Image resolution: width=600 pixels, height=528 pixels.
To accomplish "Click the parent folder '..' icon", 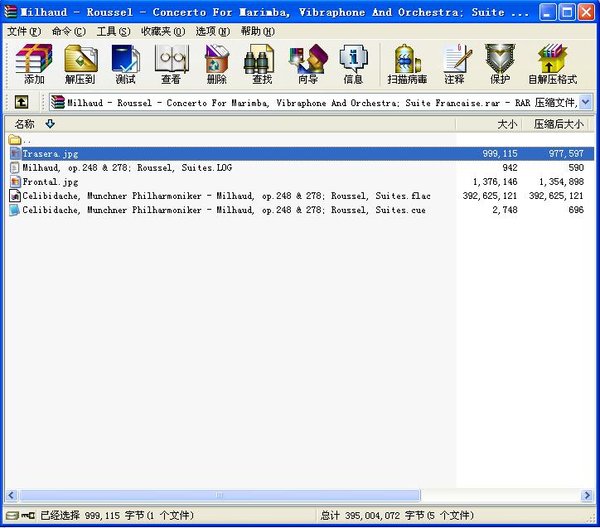I will tap(15, 139).
